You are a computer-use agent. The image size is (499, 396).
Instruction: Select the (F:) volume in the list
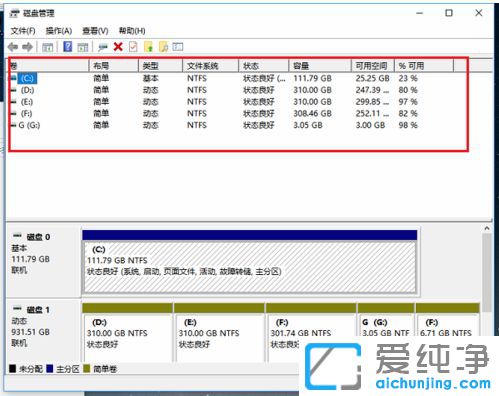[26, 114]
